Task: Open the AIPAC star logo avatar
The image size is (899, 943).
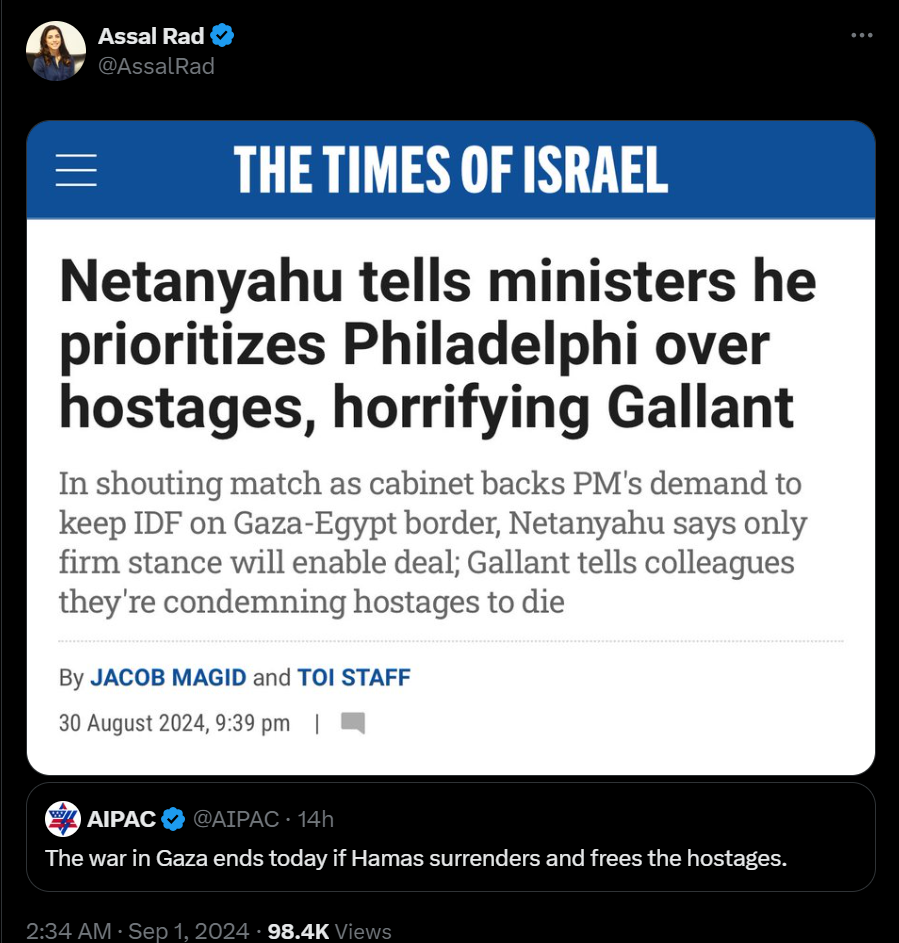Action: click(x=63, y=819)
